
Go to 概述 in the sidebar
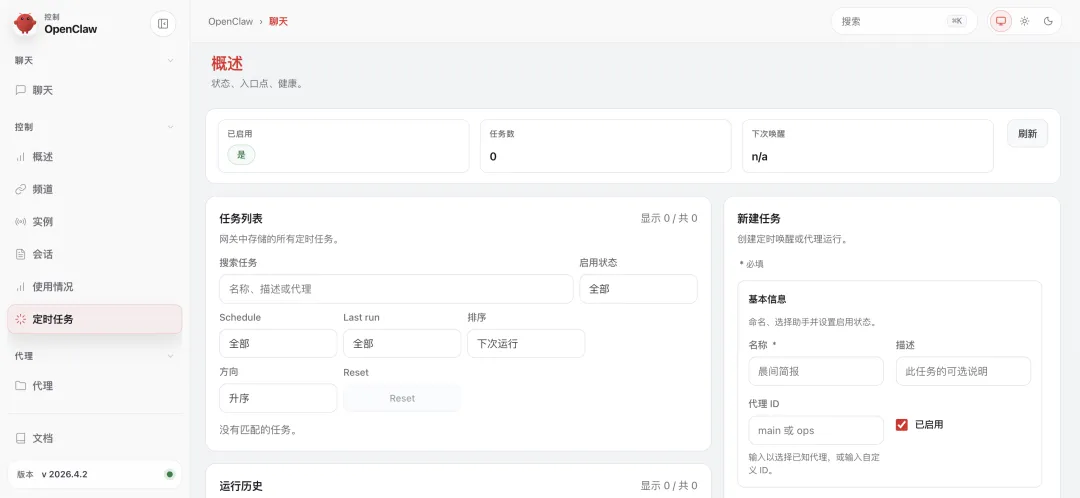[x=95, y=157]
